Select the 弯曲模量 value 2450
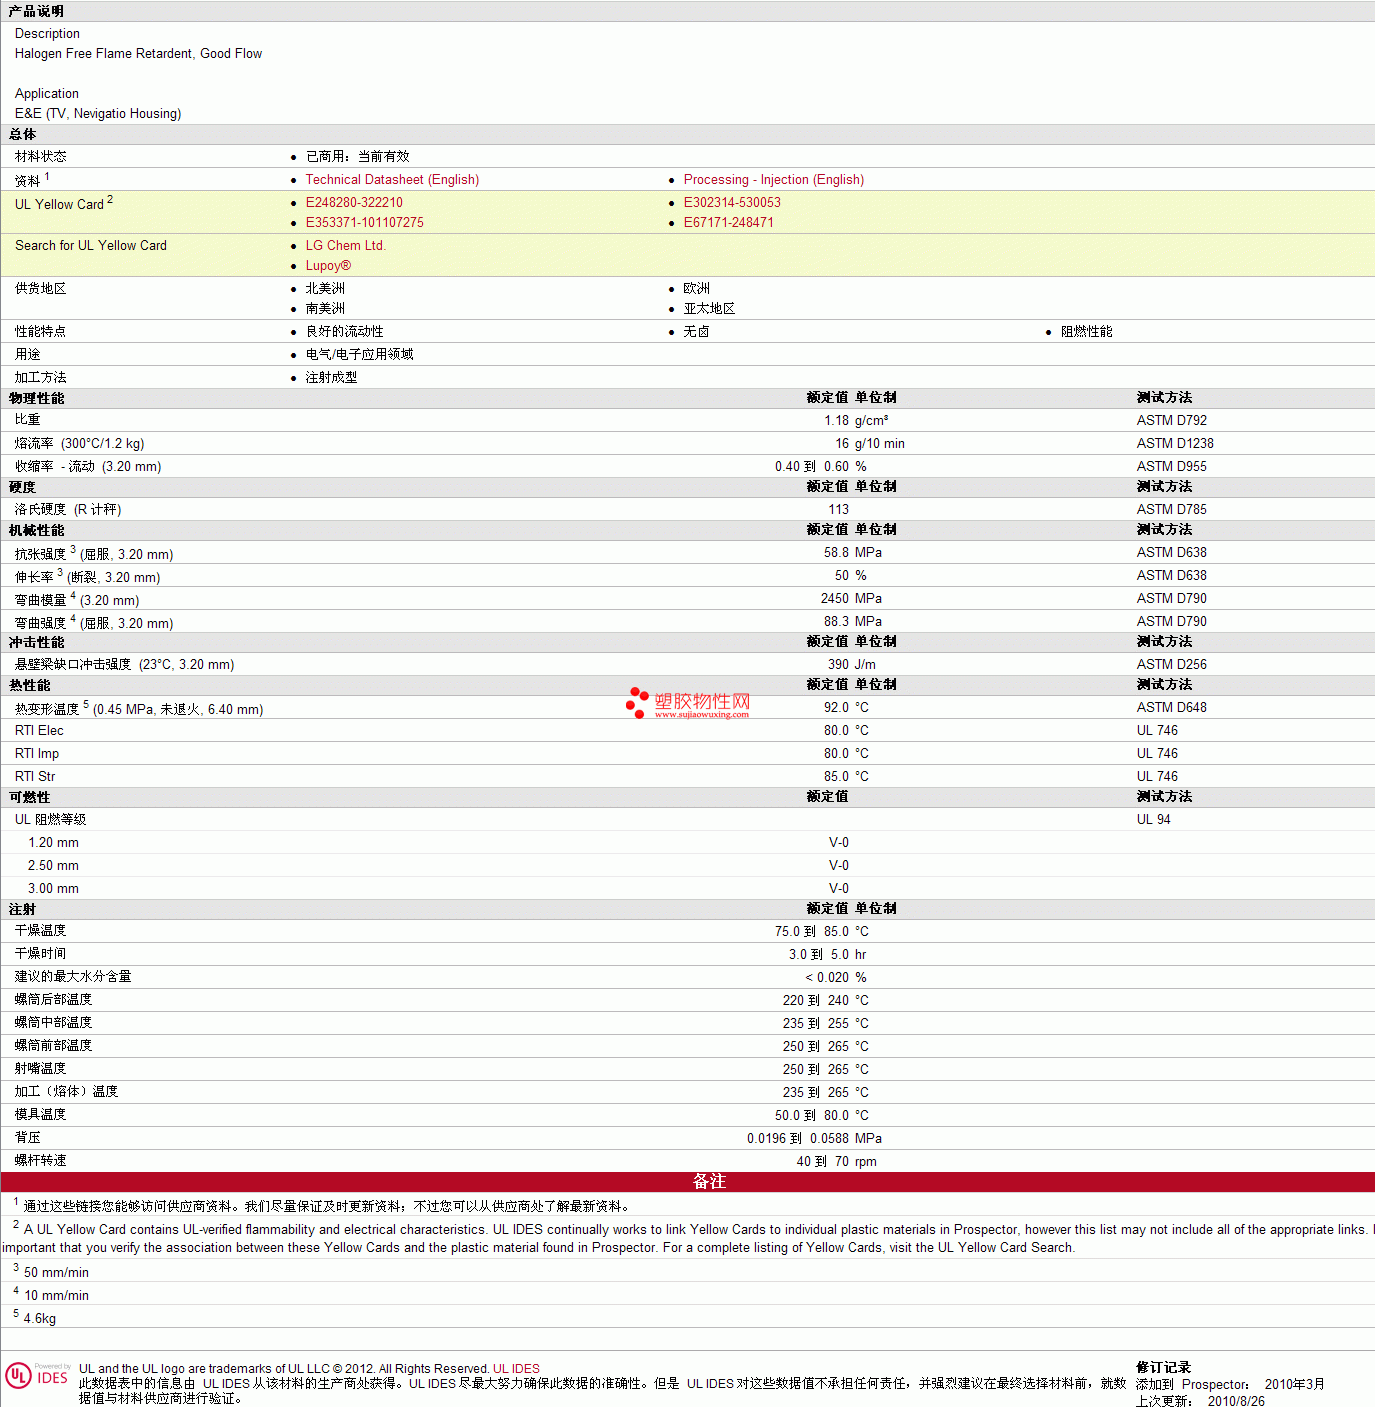Image resolution: width=1375 pixels, height=1407 pixels. tap(835, 599)
